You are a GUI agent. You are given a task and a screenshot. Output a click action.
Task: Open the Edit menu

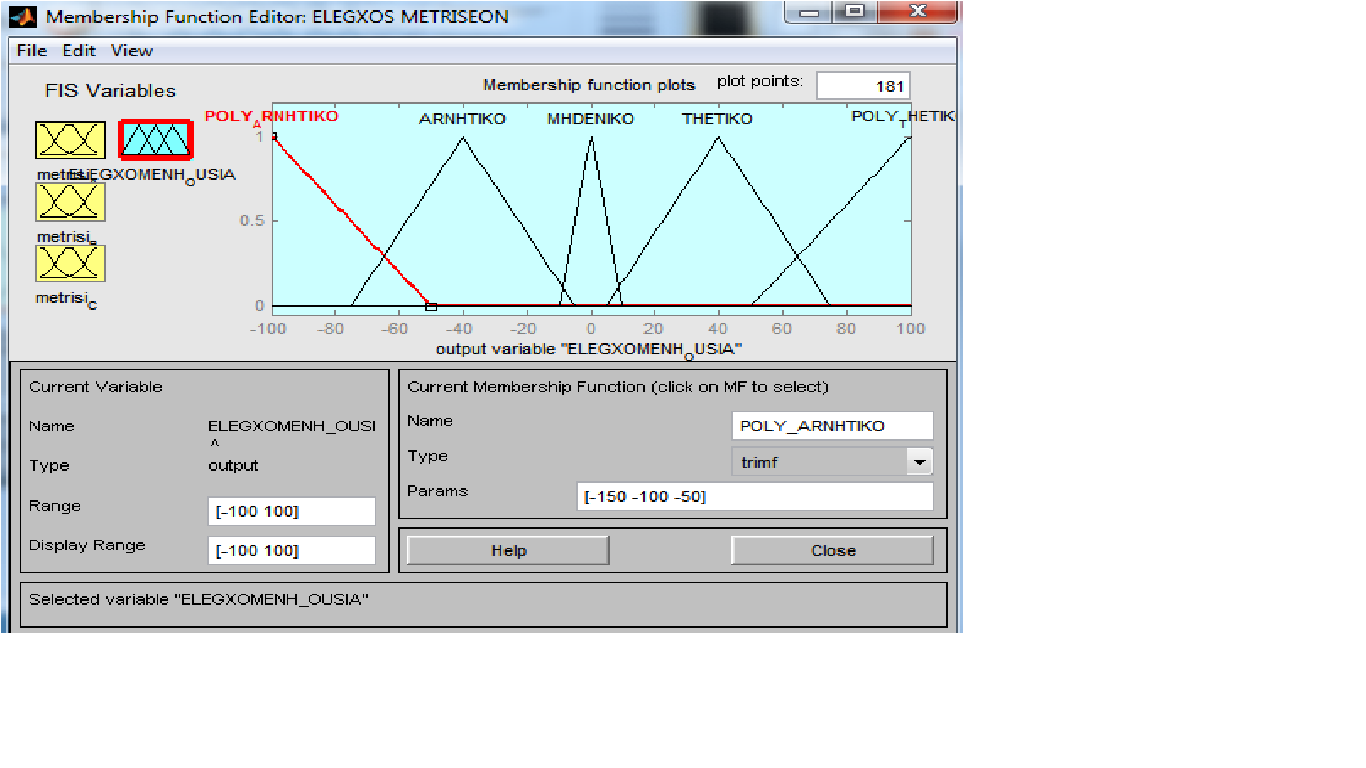click(x=79, y=50)
